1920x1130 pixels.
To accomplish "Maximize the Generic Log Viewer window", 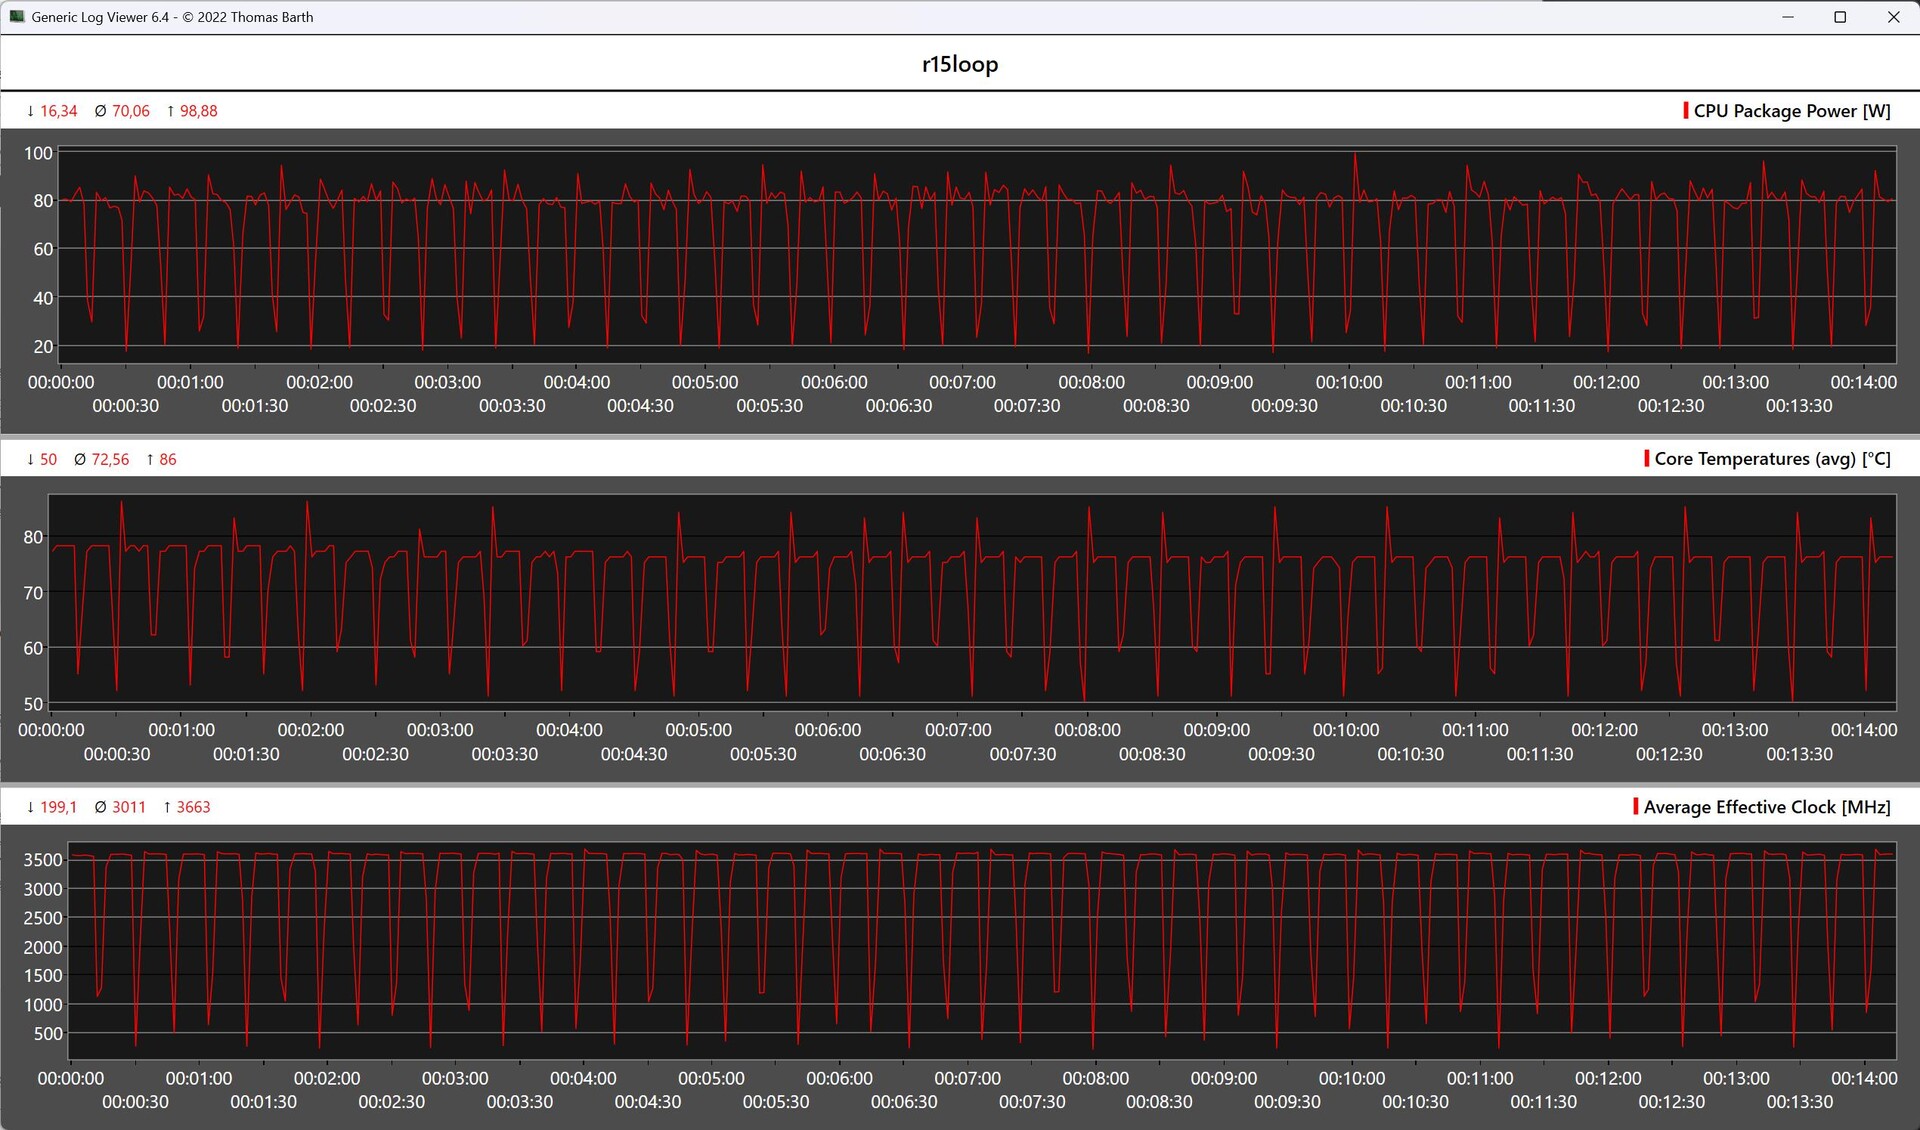I will (x=1839, y=17).
